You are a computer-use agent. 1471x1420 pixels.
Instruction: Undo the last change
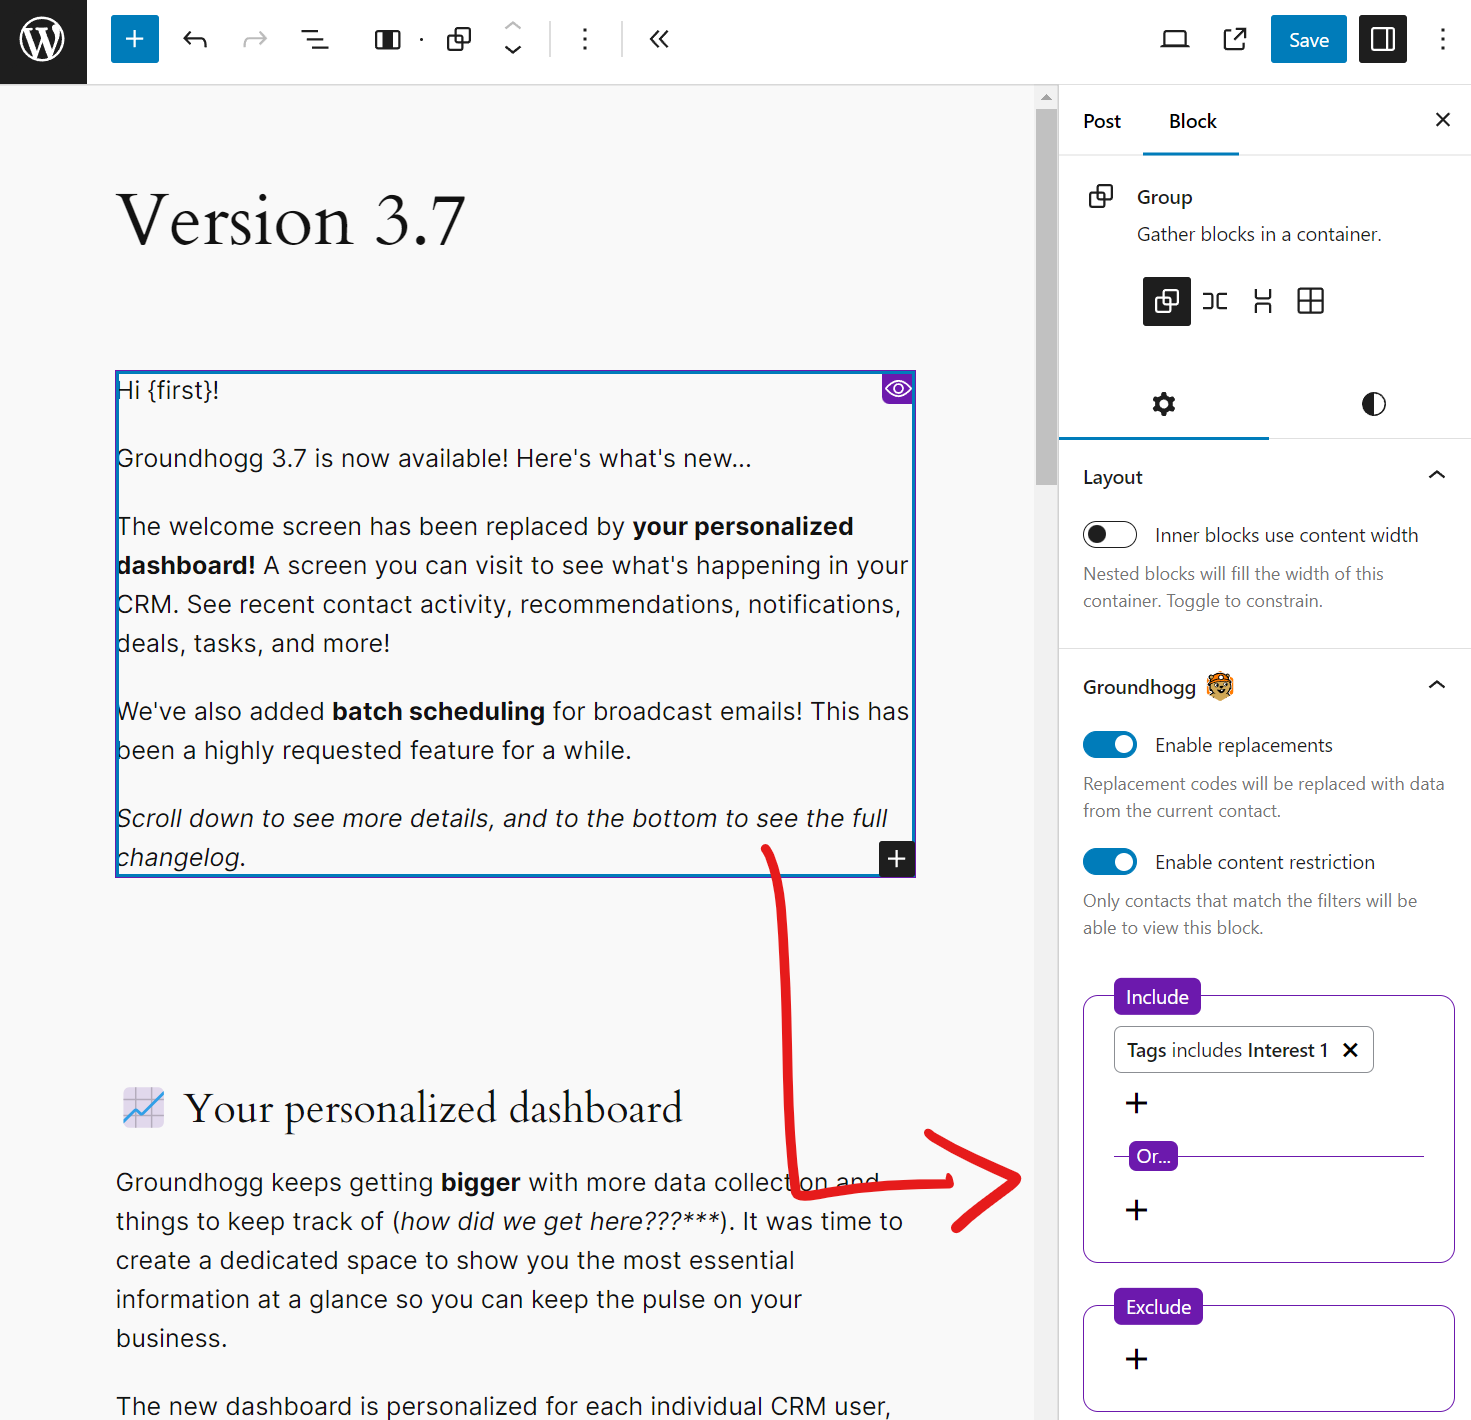tap(195, 39)
